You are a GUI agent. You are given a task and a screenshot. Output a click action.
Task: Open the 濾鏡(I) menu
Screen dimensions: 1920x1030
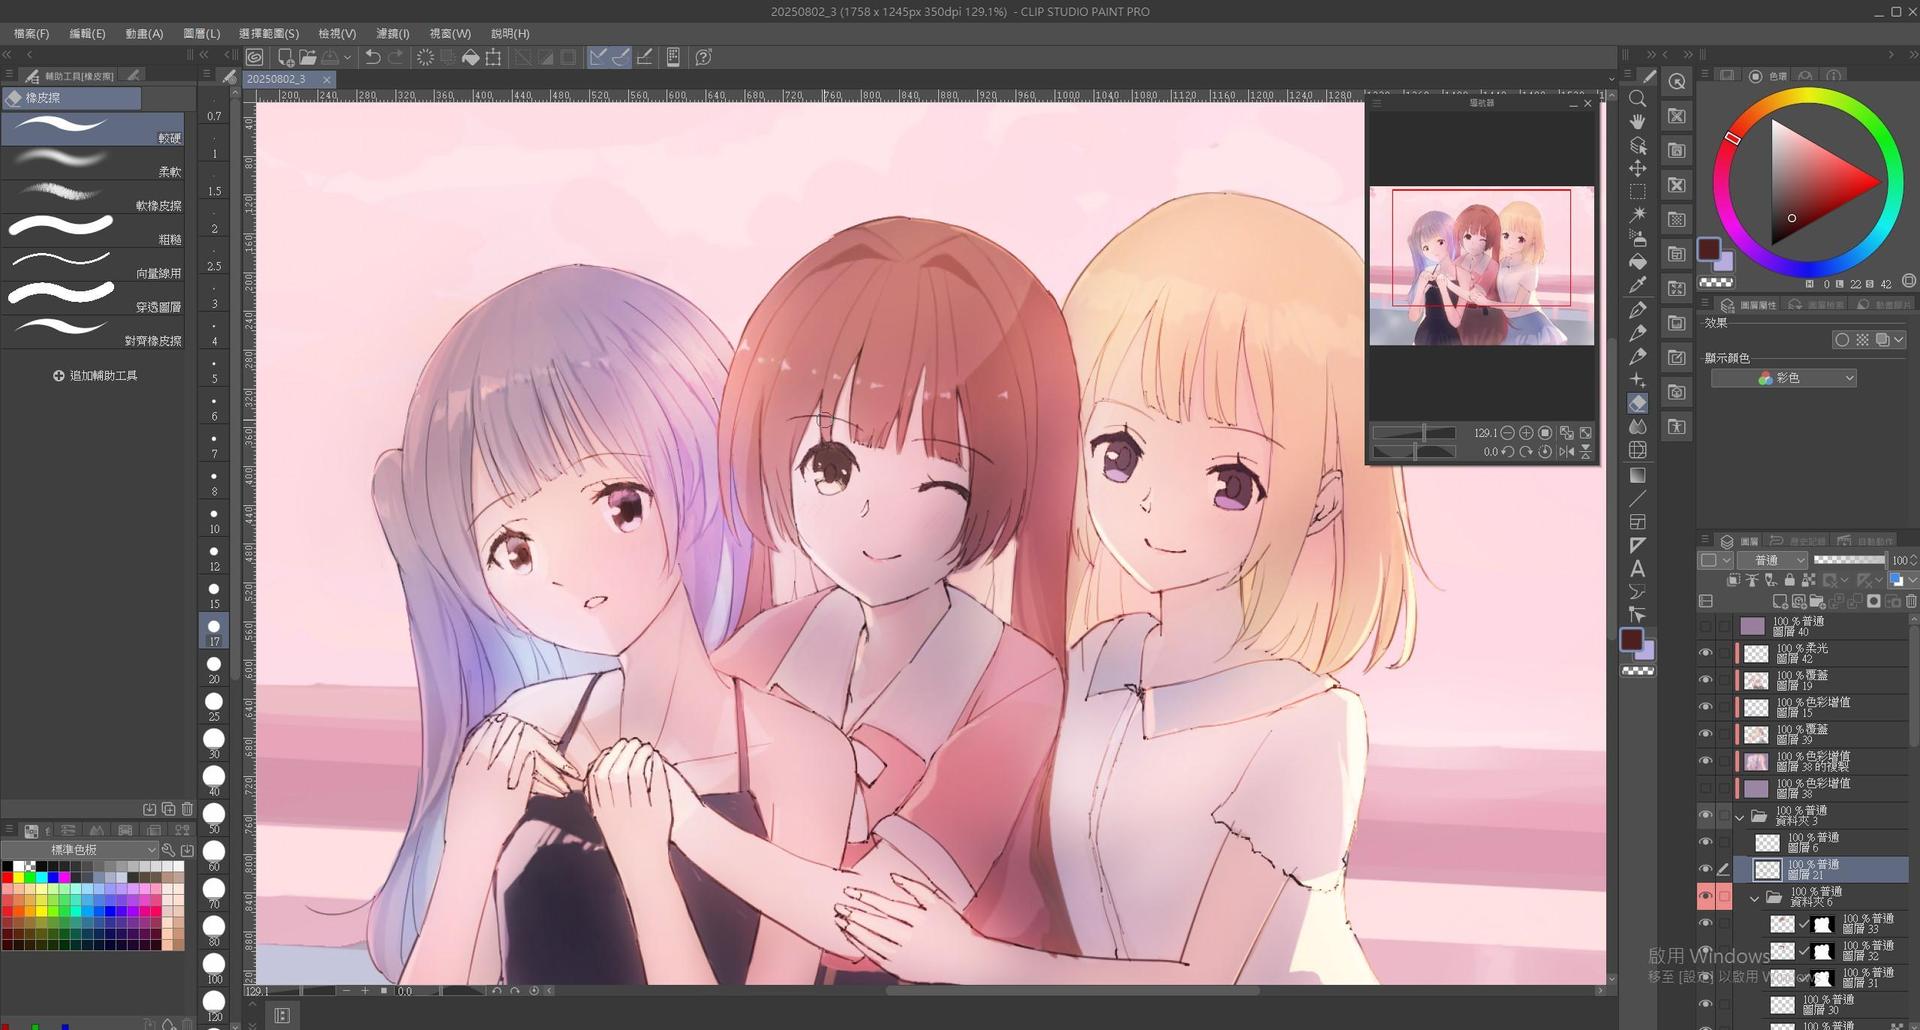pos(392,33)
